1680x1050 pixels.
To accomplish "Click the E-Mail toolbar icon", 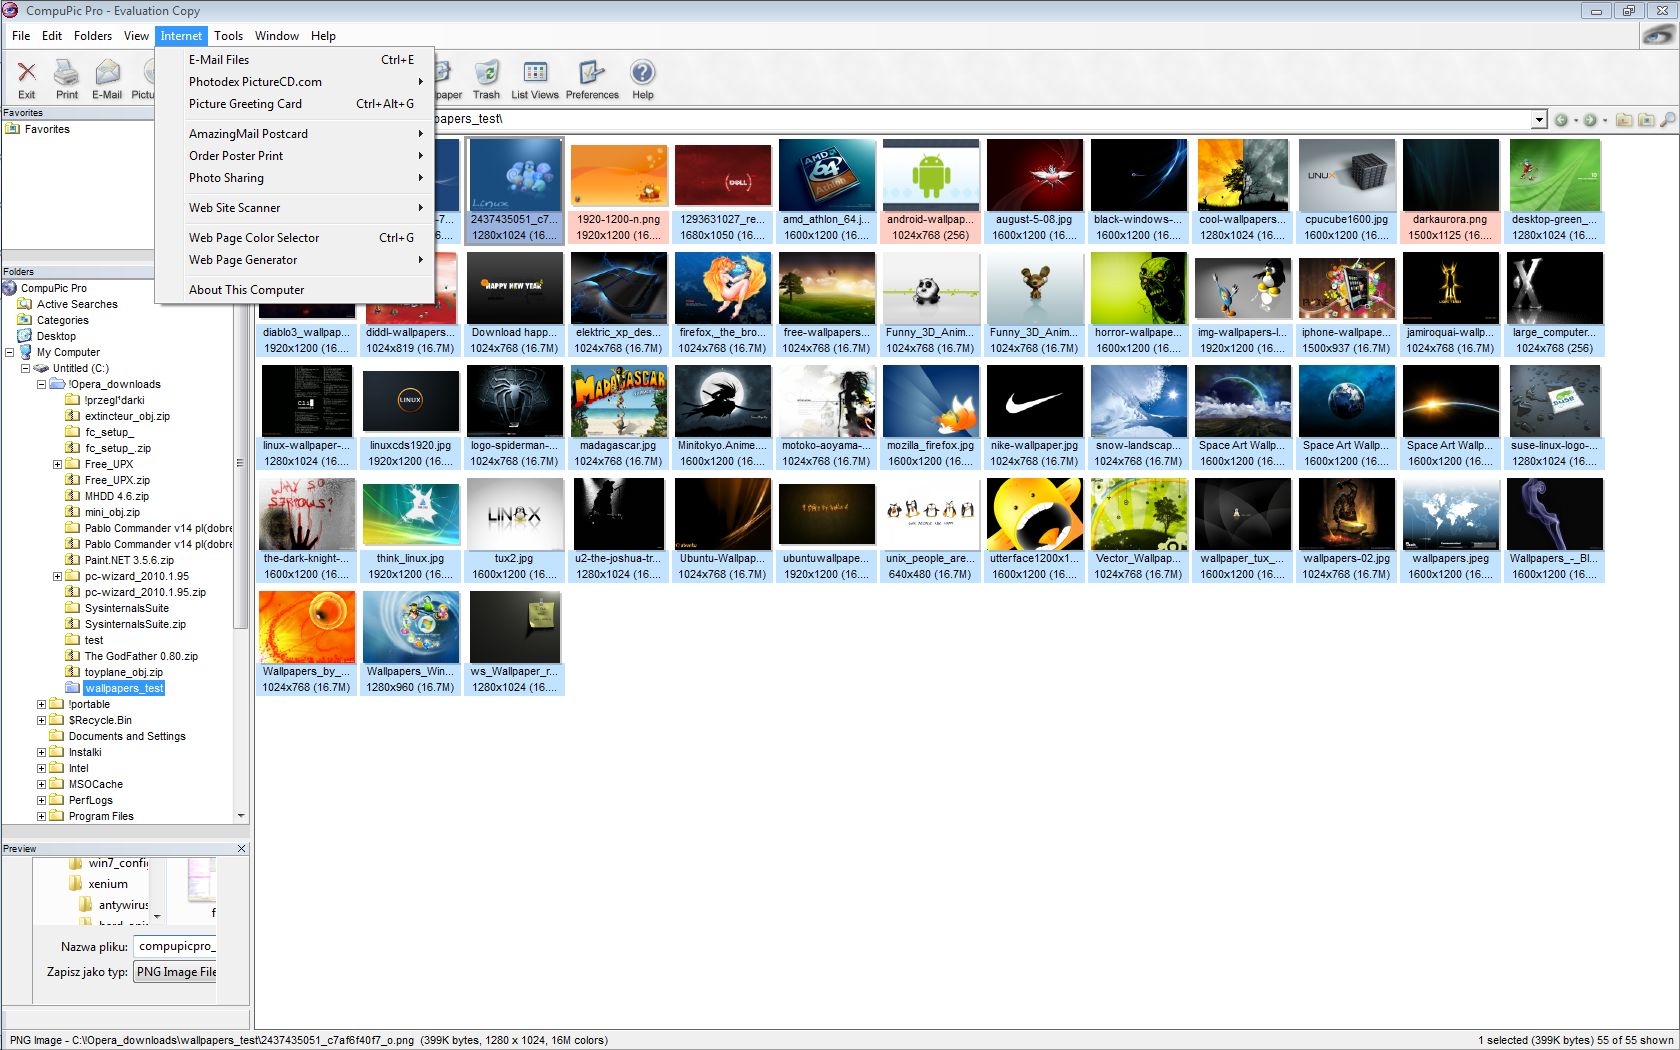I will (107, 79).
